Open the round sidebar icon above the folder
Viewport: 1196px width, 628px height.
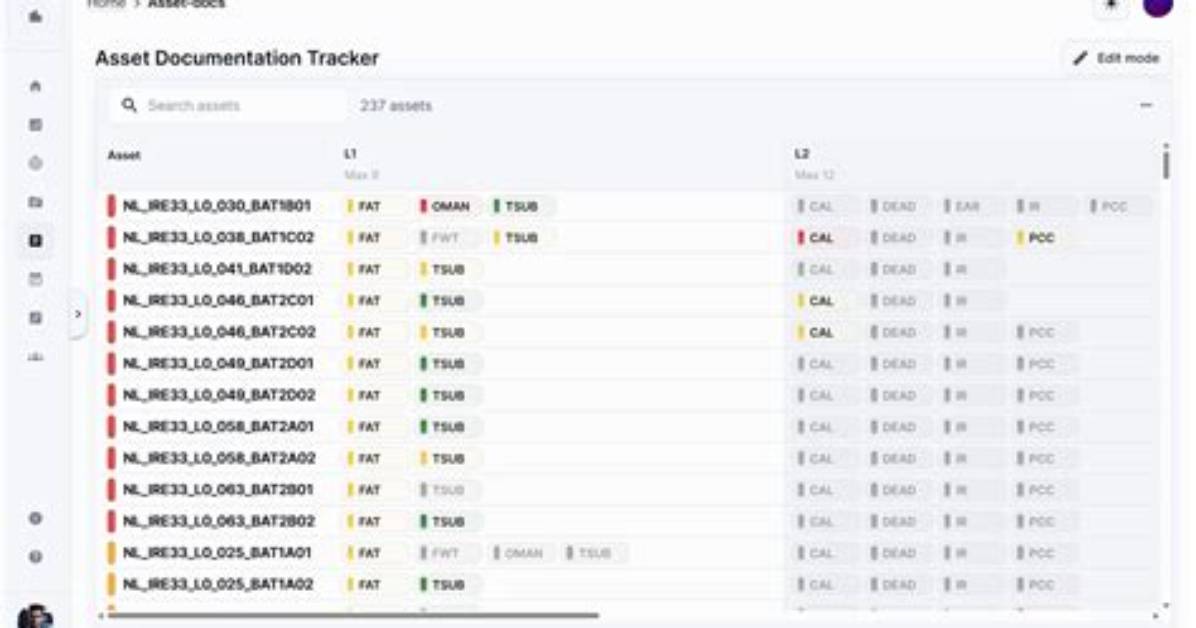pos(35,163)
